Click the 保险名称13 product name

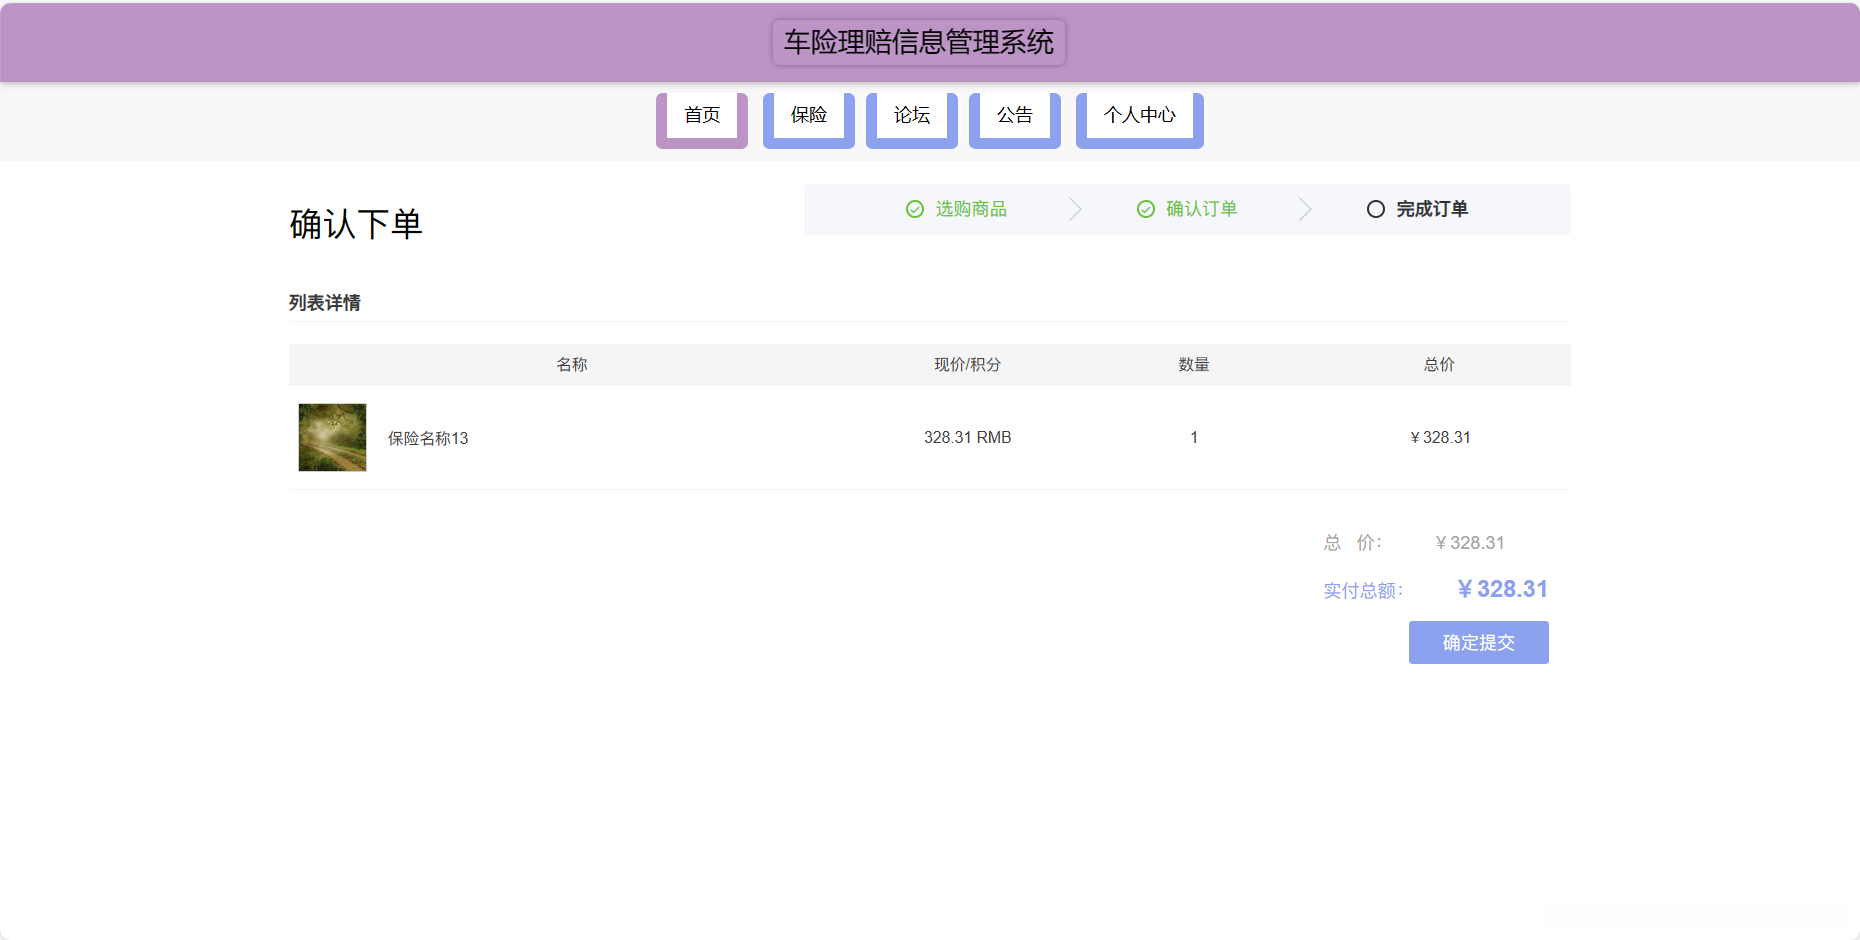(x=428, y=438)
